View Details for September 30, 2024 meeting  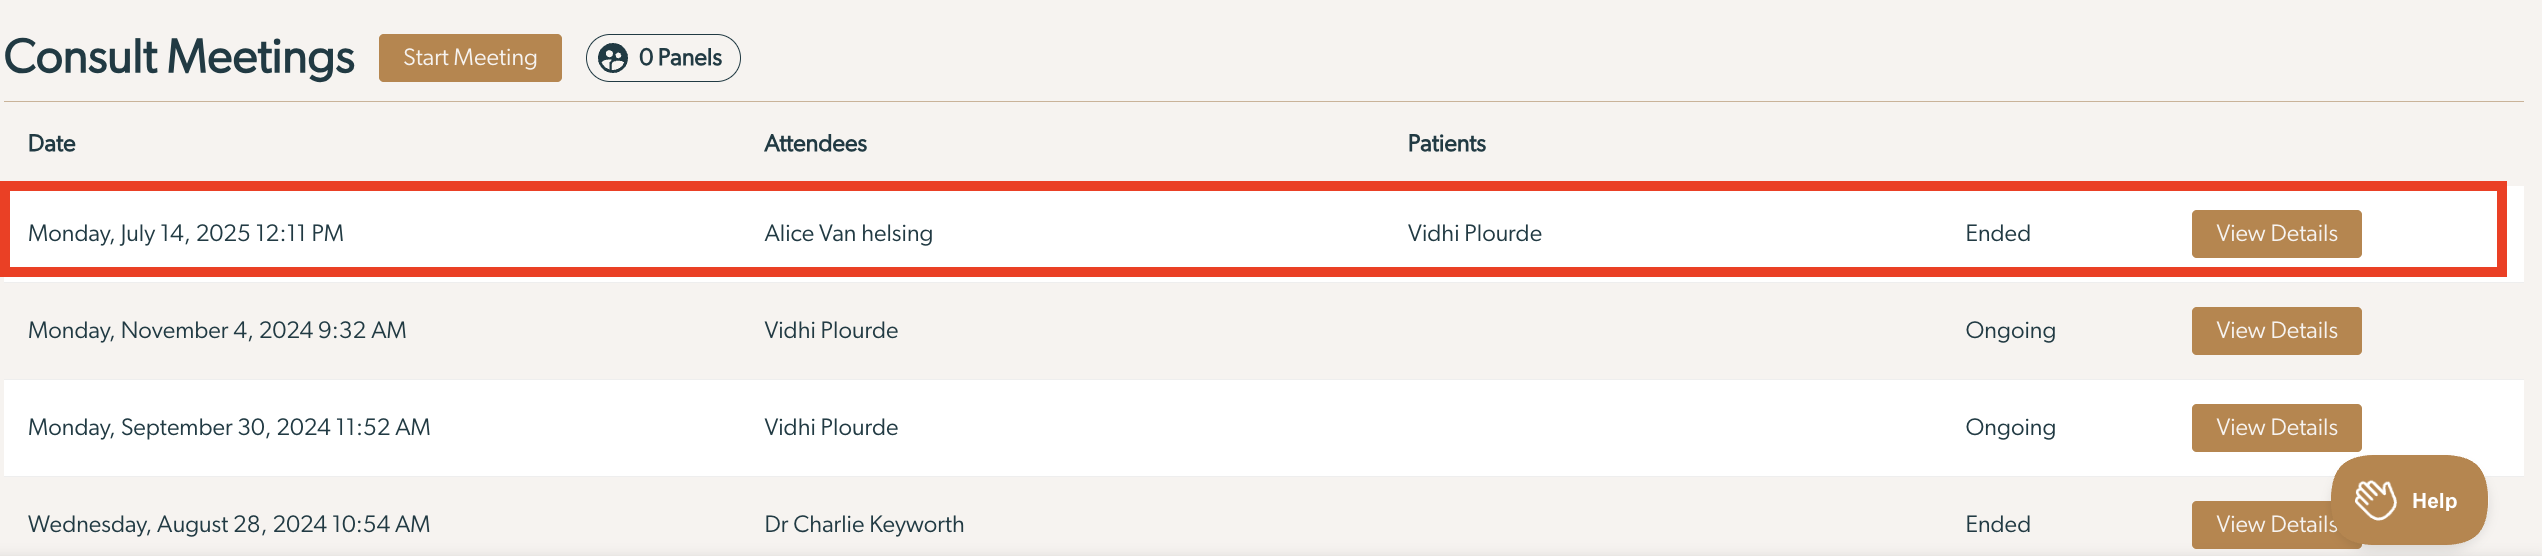pyautogui.click(x=2277, y=428)
